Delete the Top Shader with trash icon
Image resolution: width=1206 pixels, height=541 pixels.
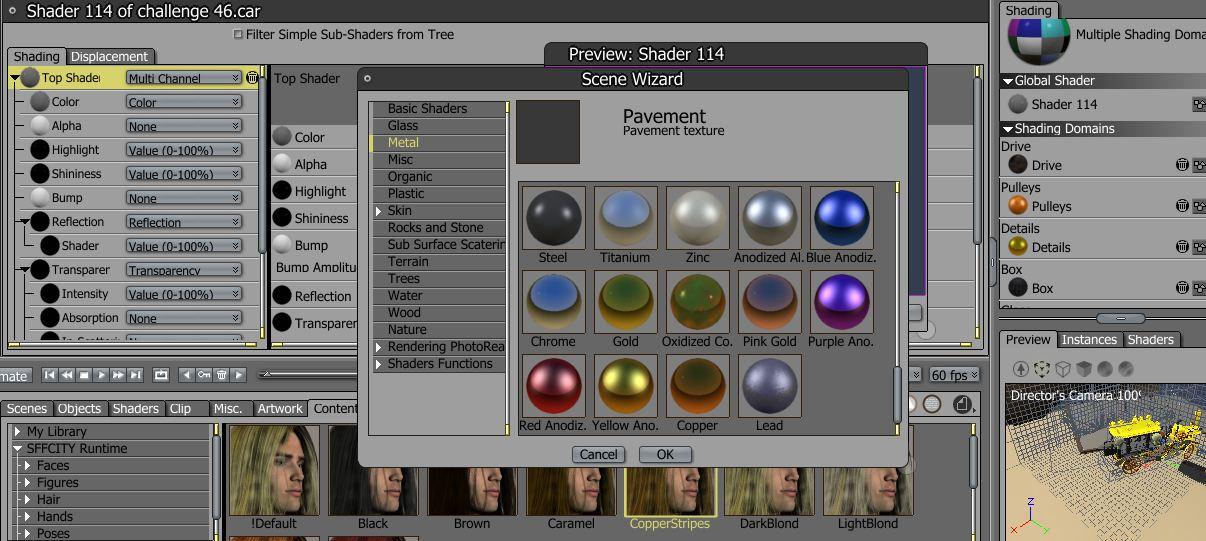tap(252, 77)
